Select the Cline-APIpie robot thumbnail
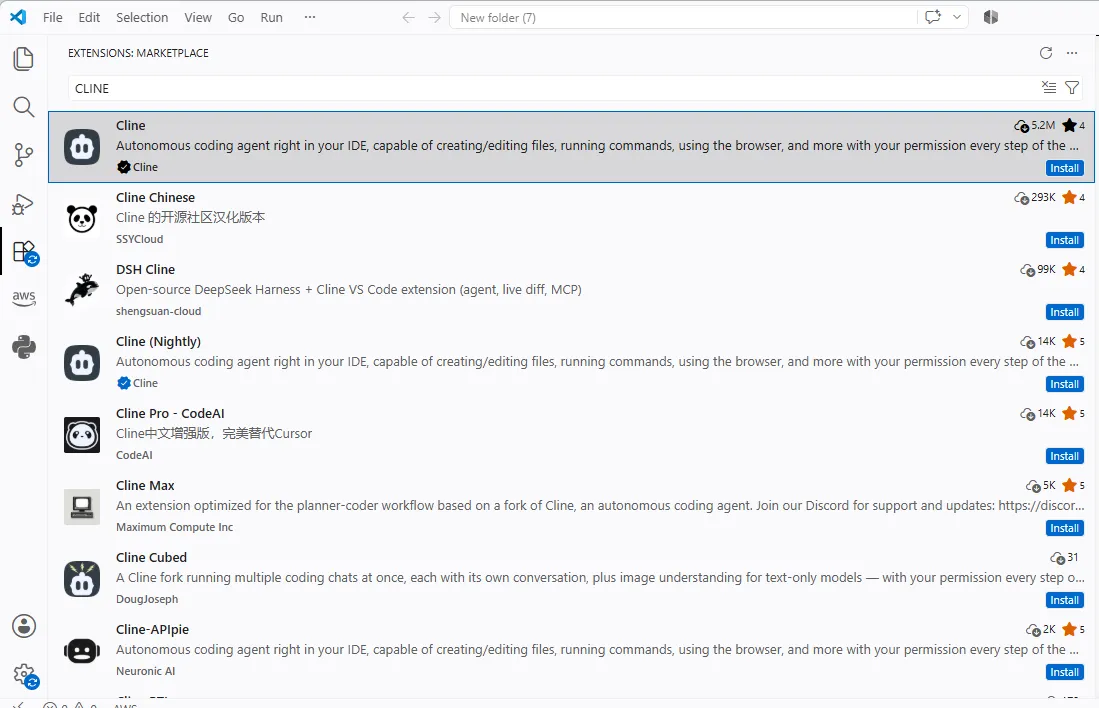 coord(82,651)
